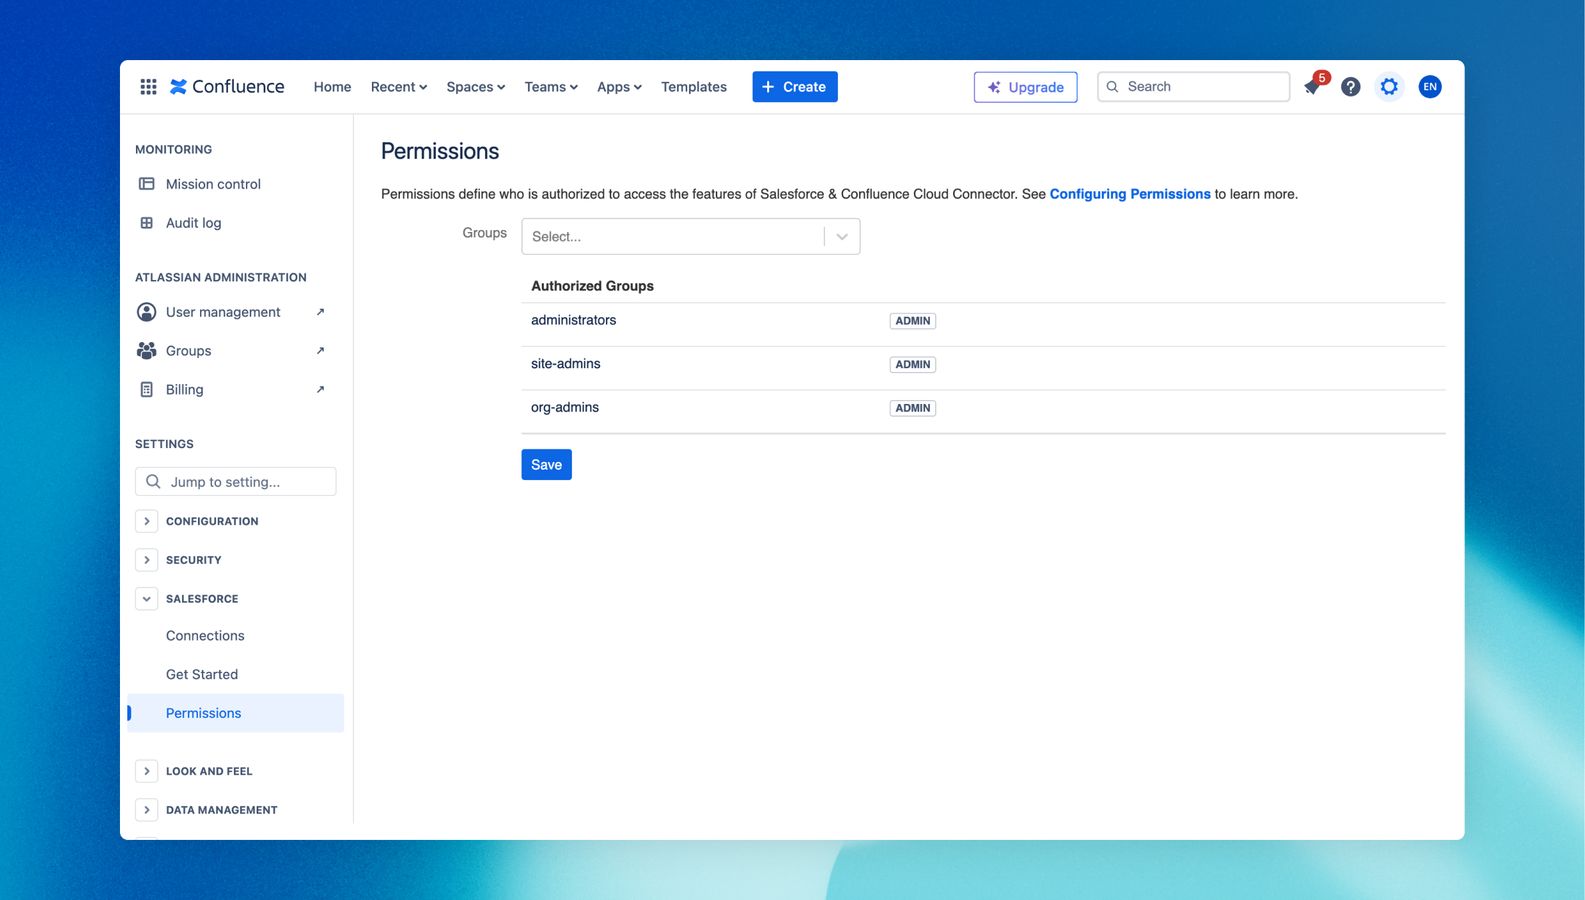Click the top Search input field
This screenshot has width=1585, height=900.
(1194, 87)
